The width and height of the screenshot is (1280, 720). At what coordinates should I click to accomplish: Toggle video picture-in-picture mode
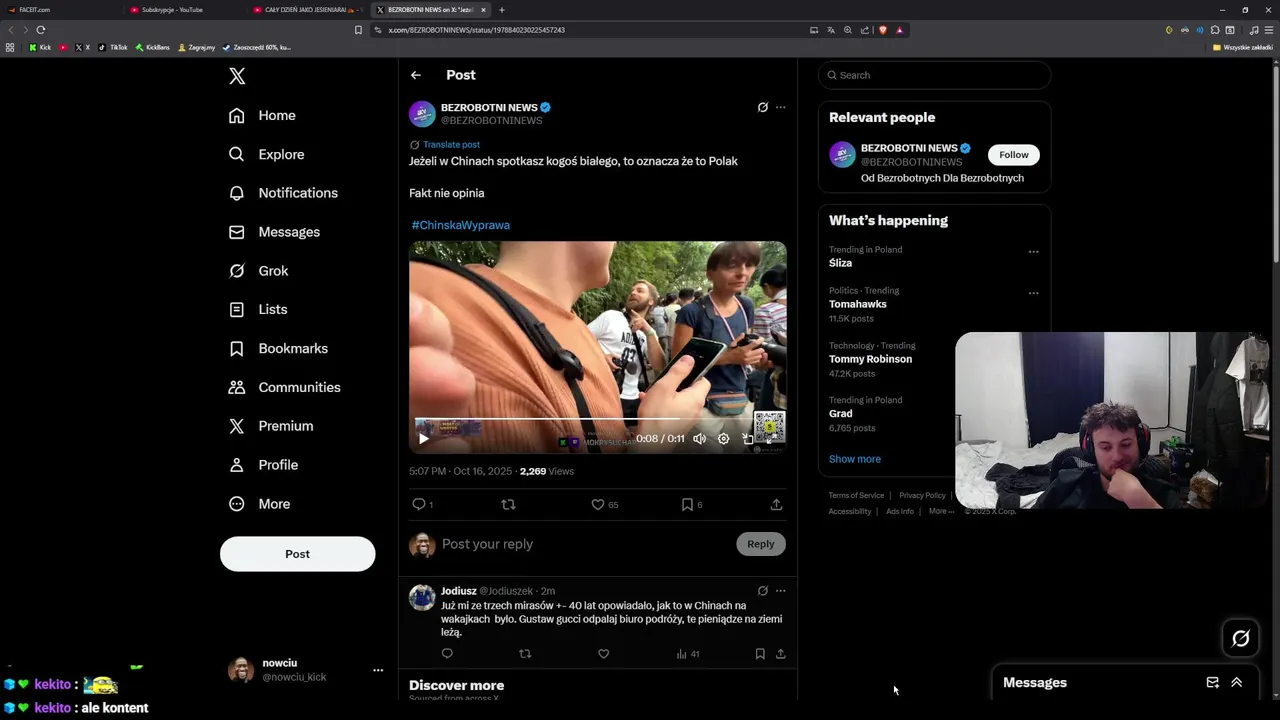(747, 438)
